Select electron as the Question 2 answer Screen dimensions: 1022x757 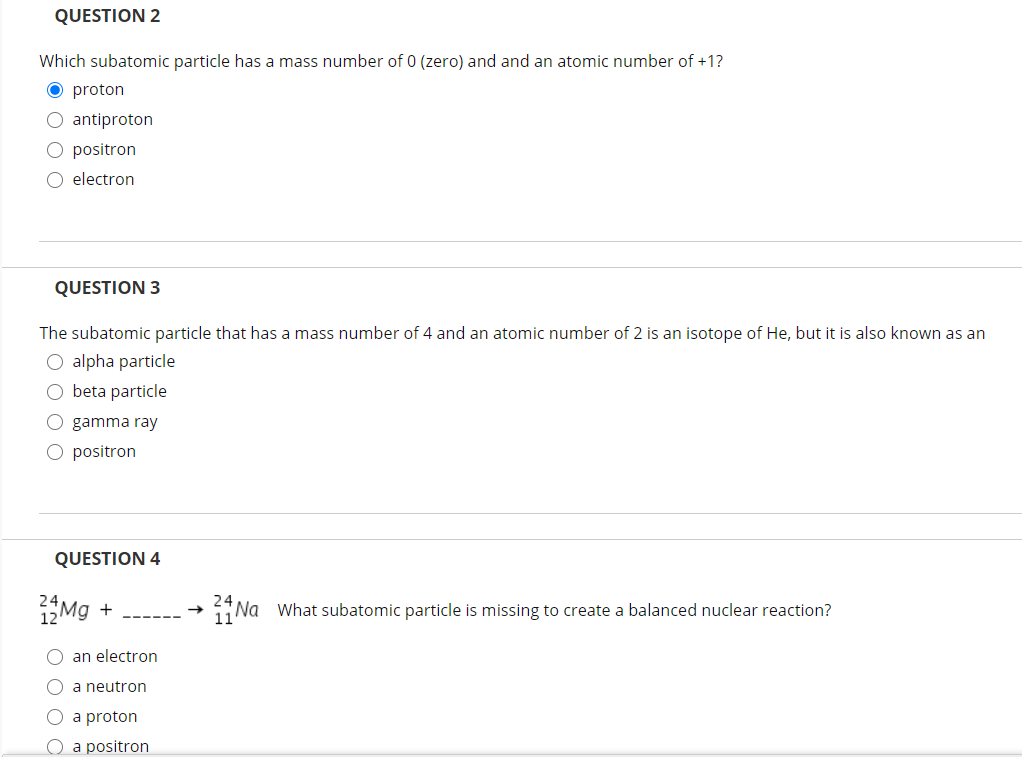[55, 179]
